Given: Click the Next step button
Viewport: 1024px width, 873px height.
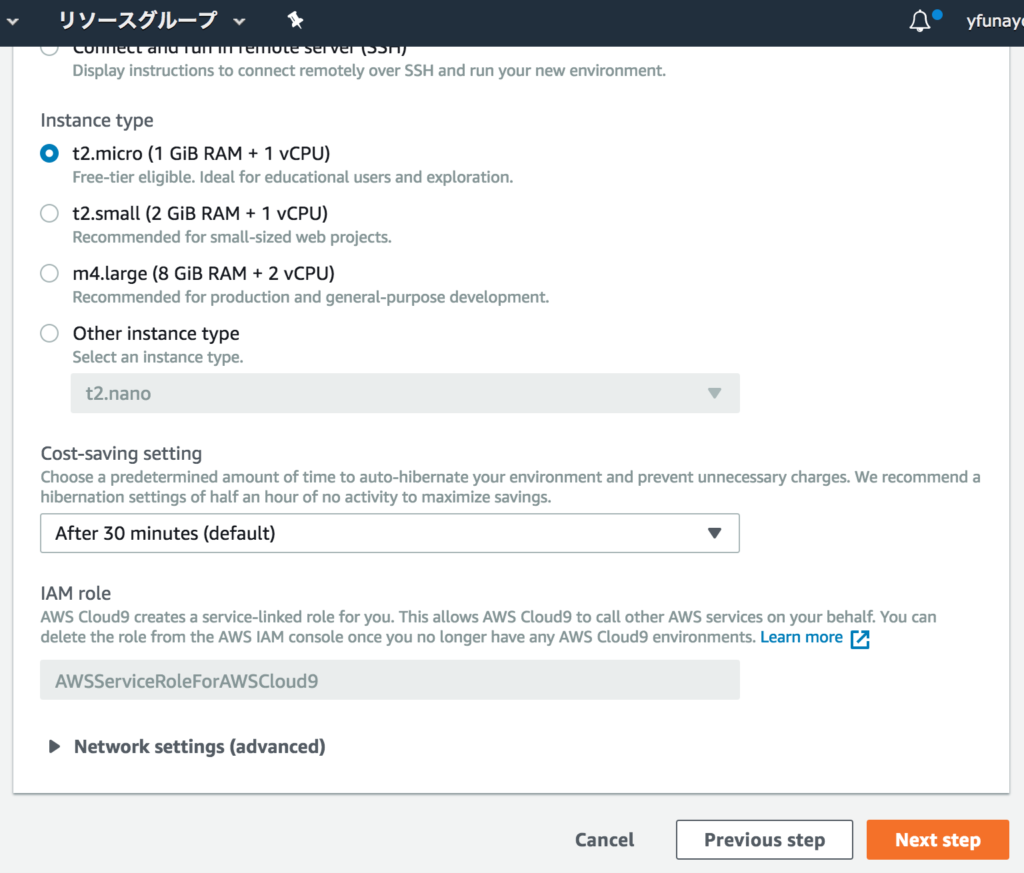Looking at the screenshot, I should pyautogui.click(x=937, y=839).
